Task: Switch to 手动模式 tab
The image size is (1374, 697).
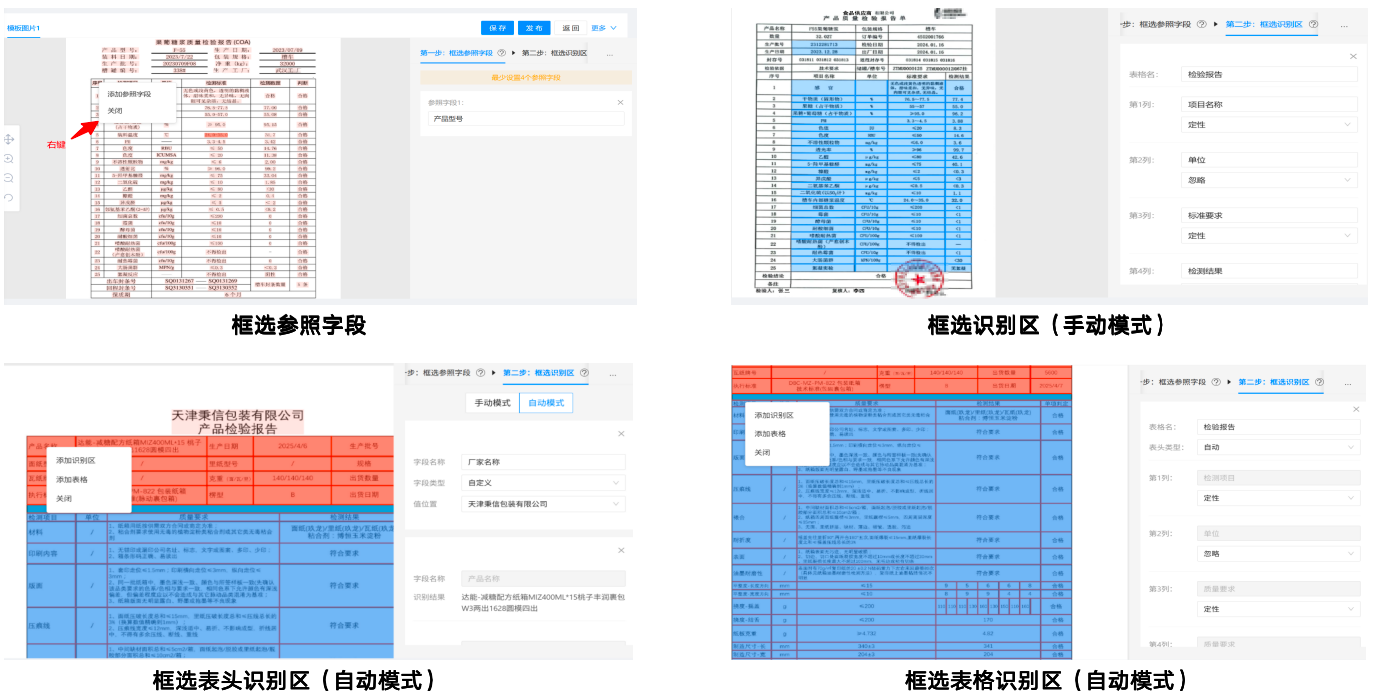Action: pos(492,403)
